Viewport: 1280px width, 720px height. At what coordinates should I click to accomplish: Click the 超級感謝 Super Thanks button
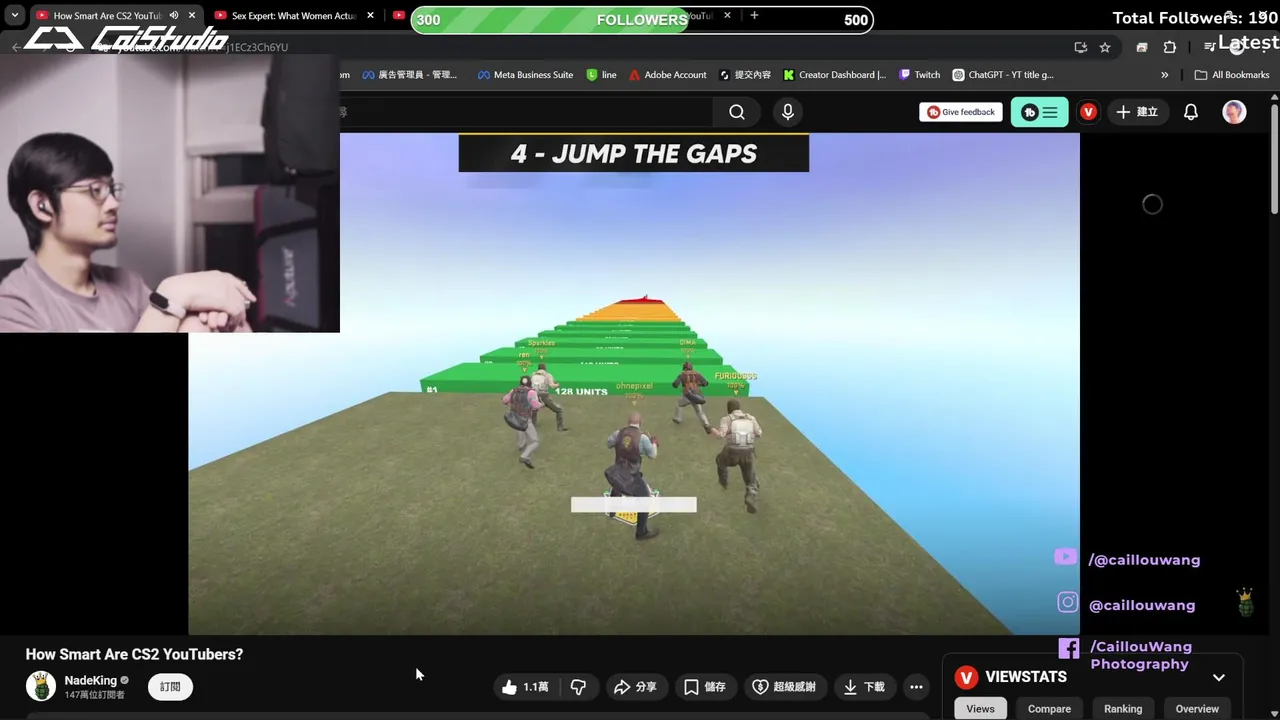pos(784,687)
